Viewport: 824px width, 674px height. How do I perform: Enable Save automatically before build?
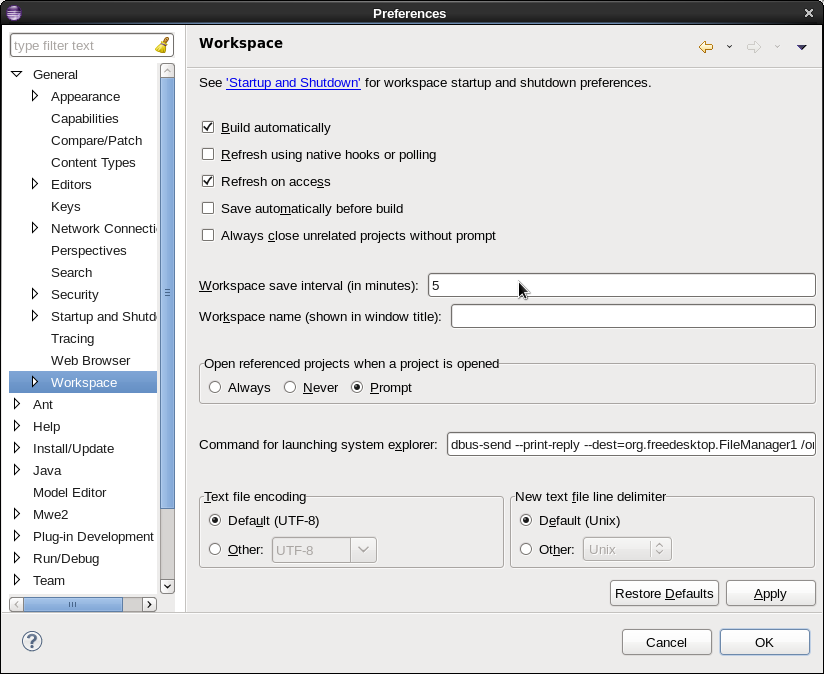coord(208,208)
